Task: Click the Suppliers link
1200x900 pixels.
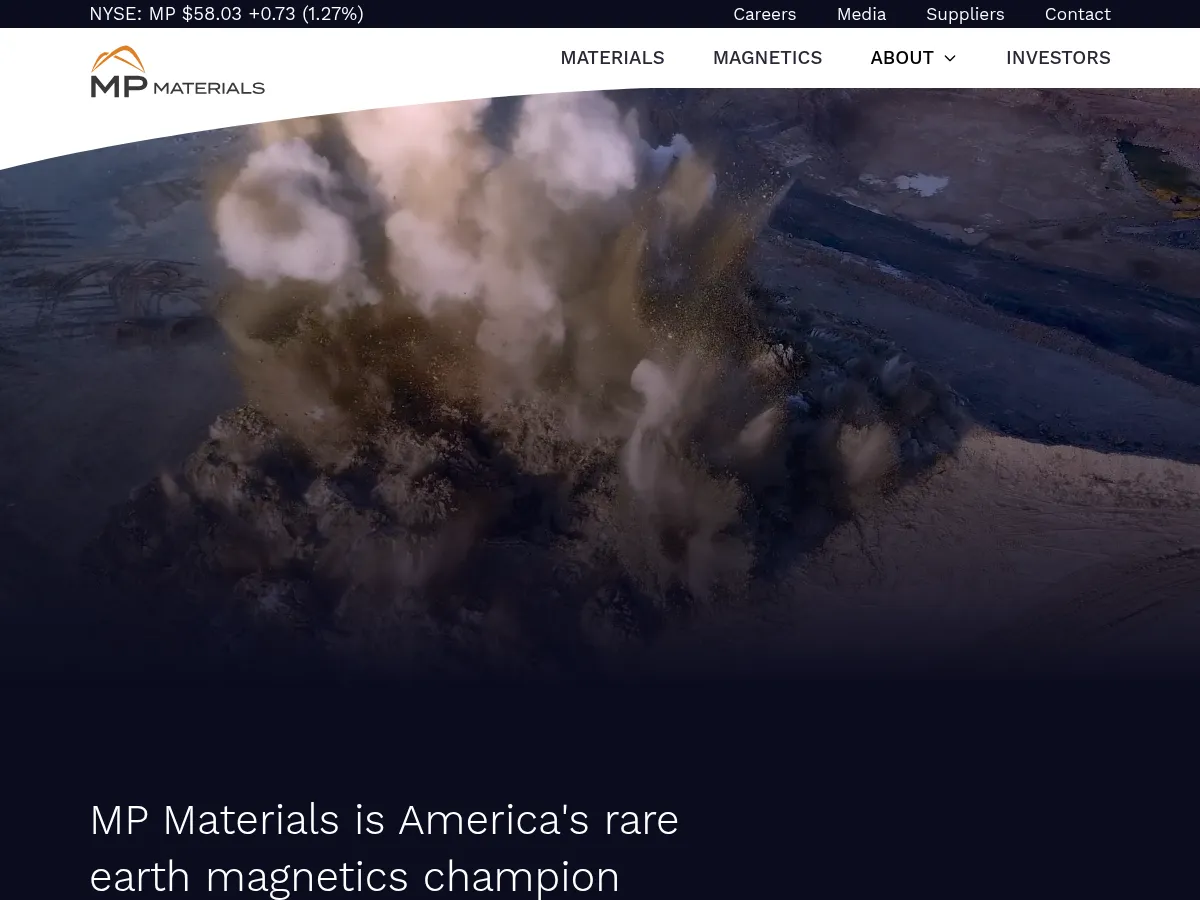Action: (965, 14)
